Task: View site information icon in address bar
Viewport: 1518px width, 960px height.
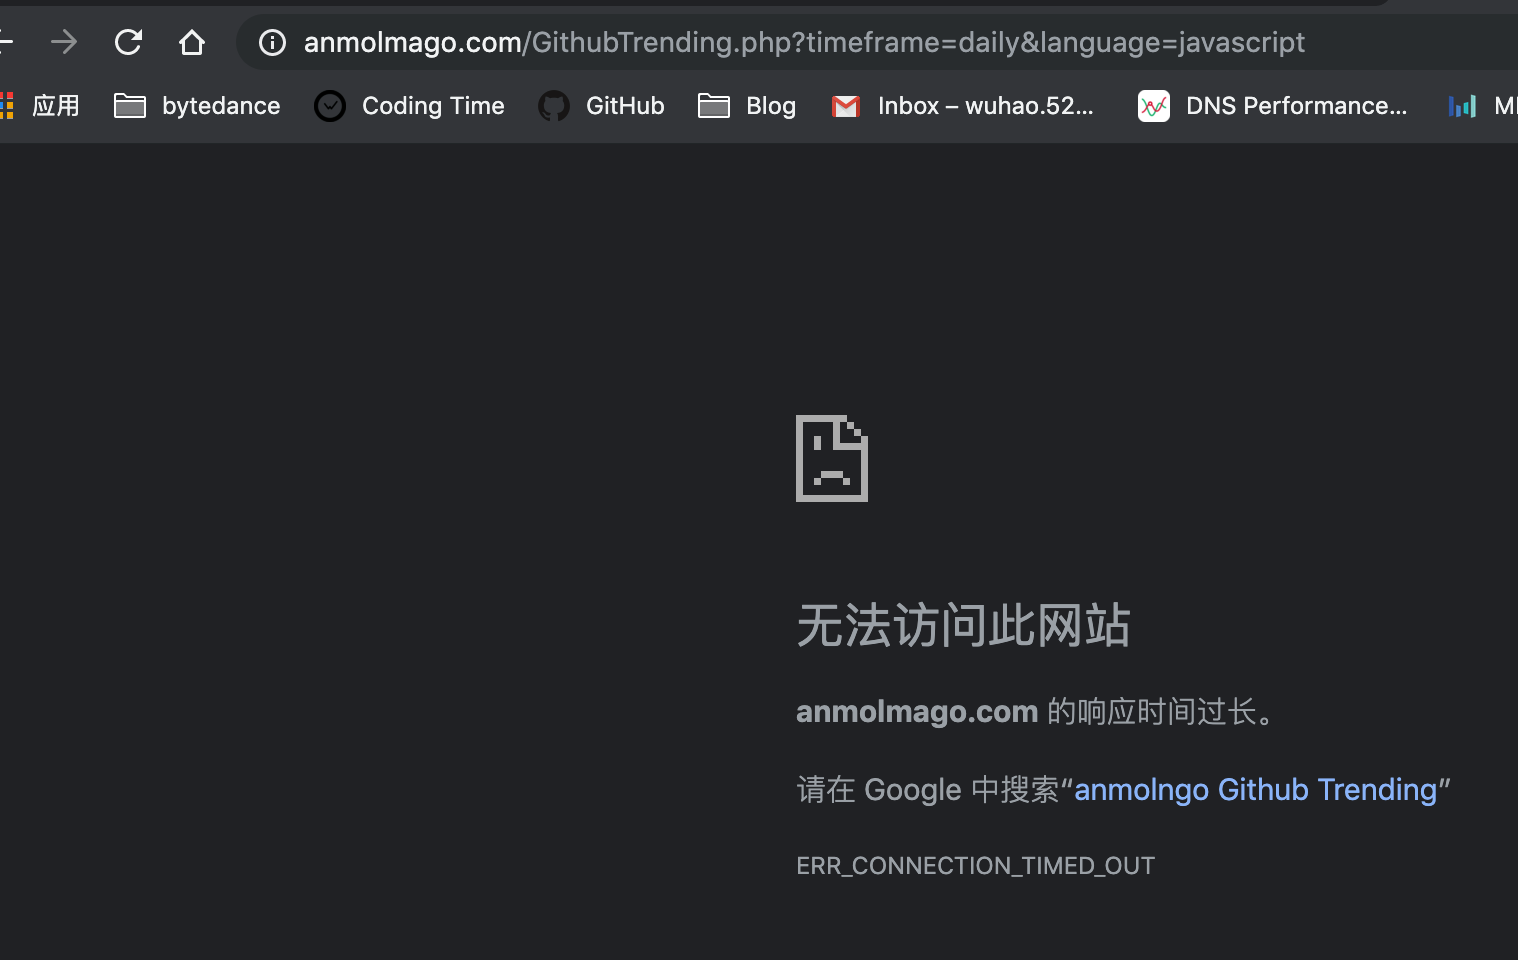Action: [x=272, y=42]
